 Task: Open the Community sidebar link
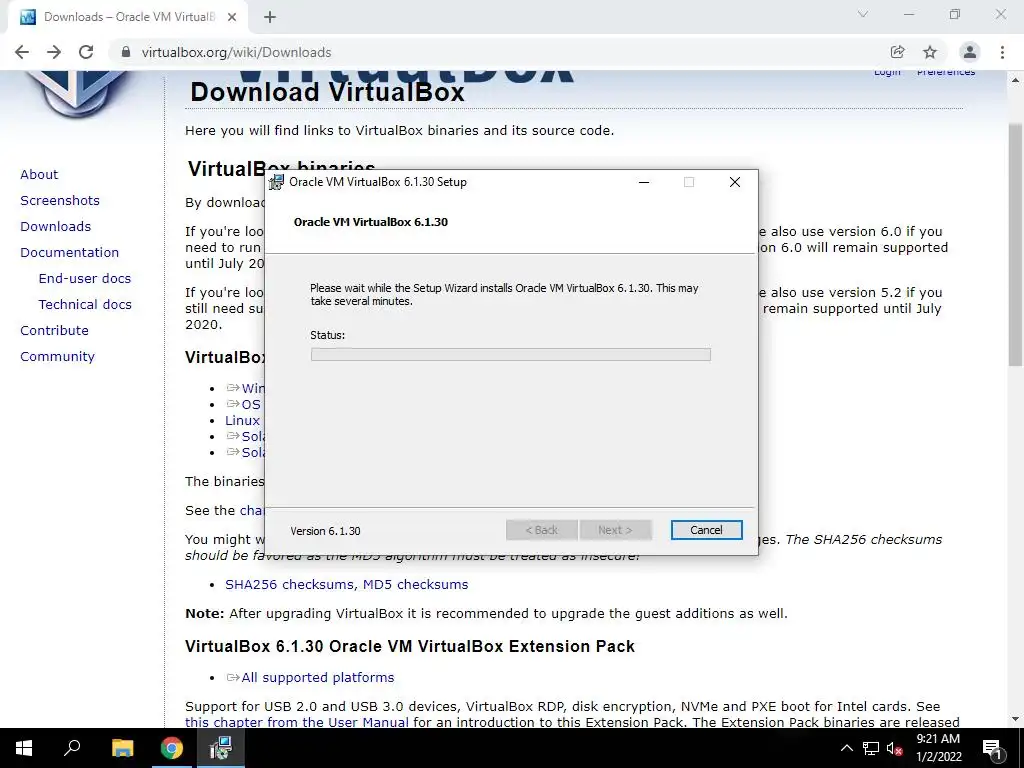point(57,357)
